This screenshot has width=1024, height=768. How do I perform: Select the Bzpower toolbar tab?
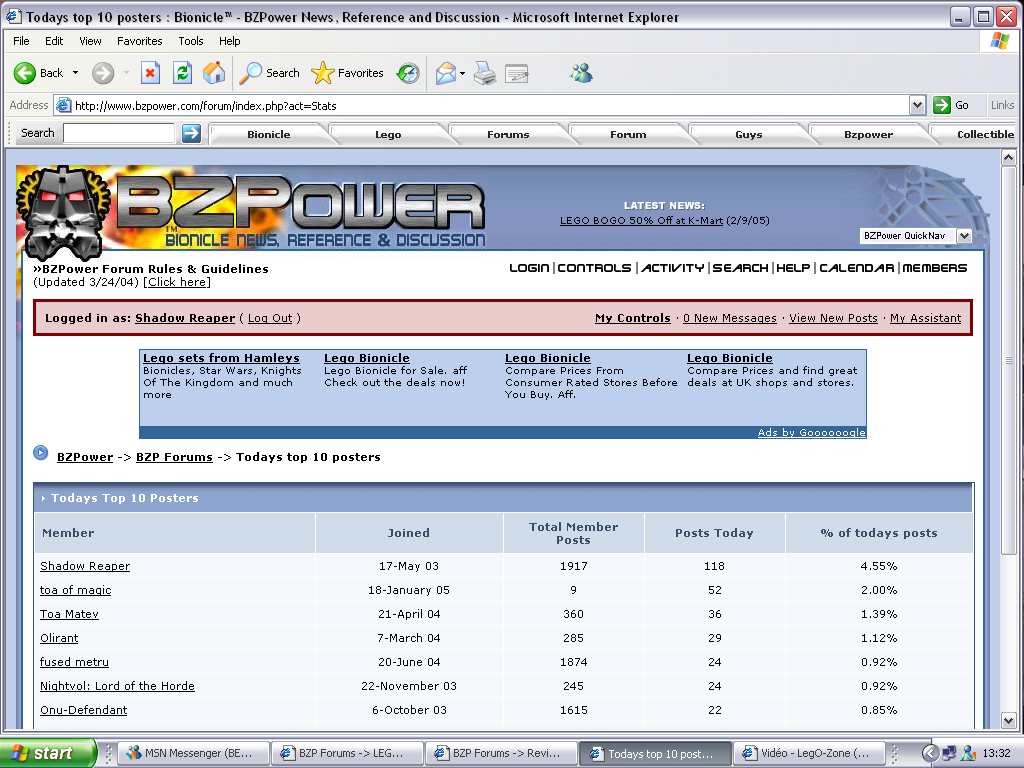pos(868,135)
